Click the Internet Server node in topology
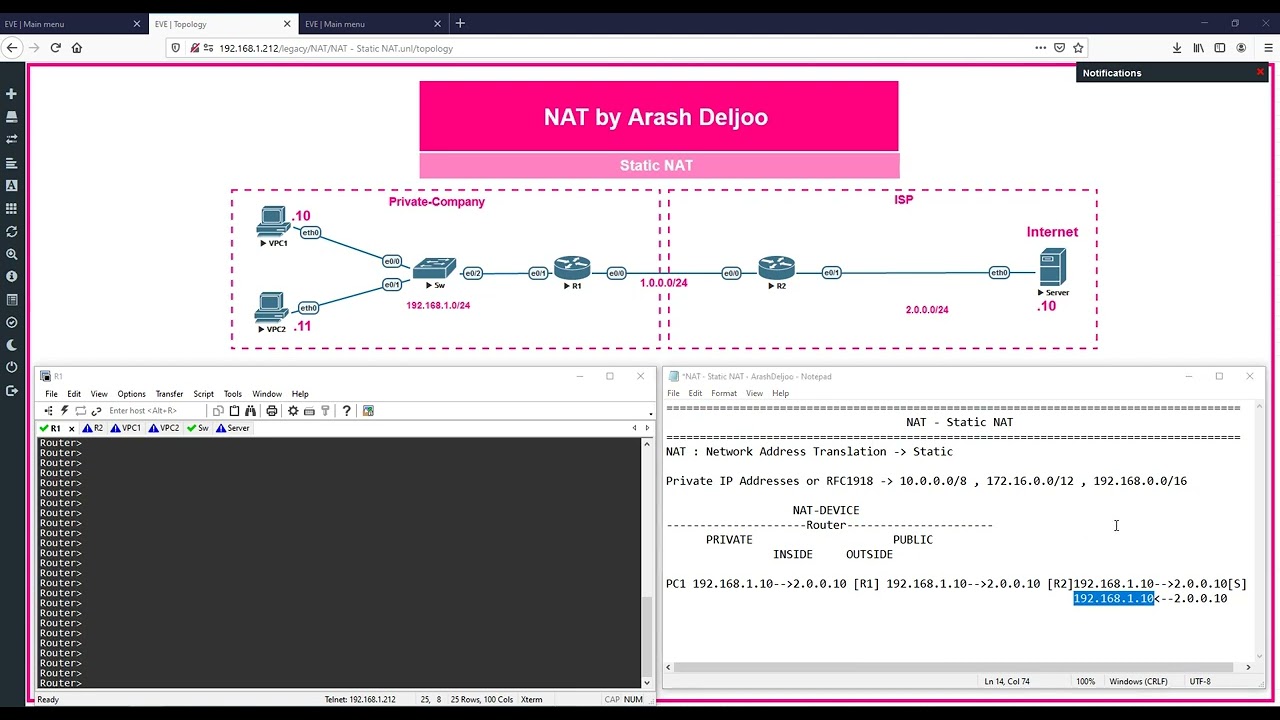1280x720 pixels. (x=1053, y=267)
